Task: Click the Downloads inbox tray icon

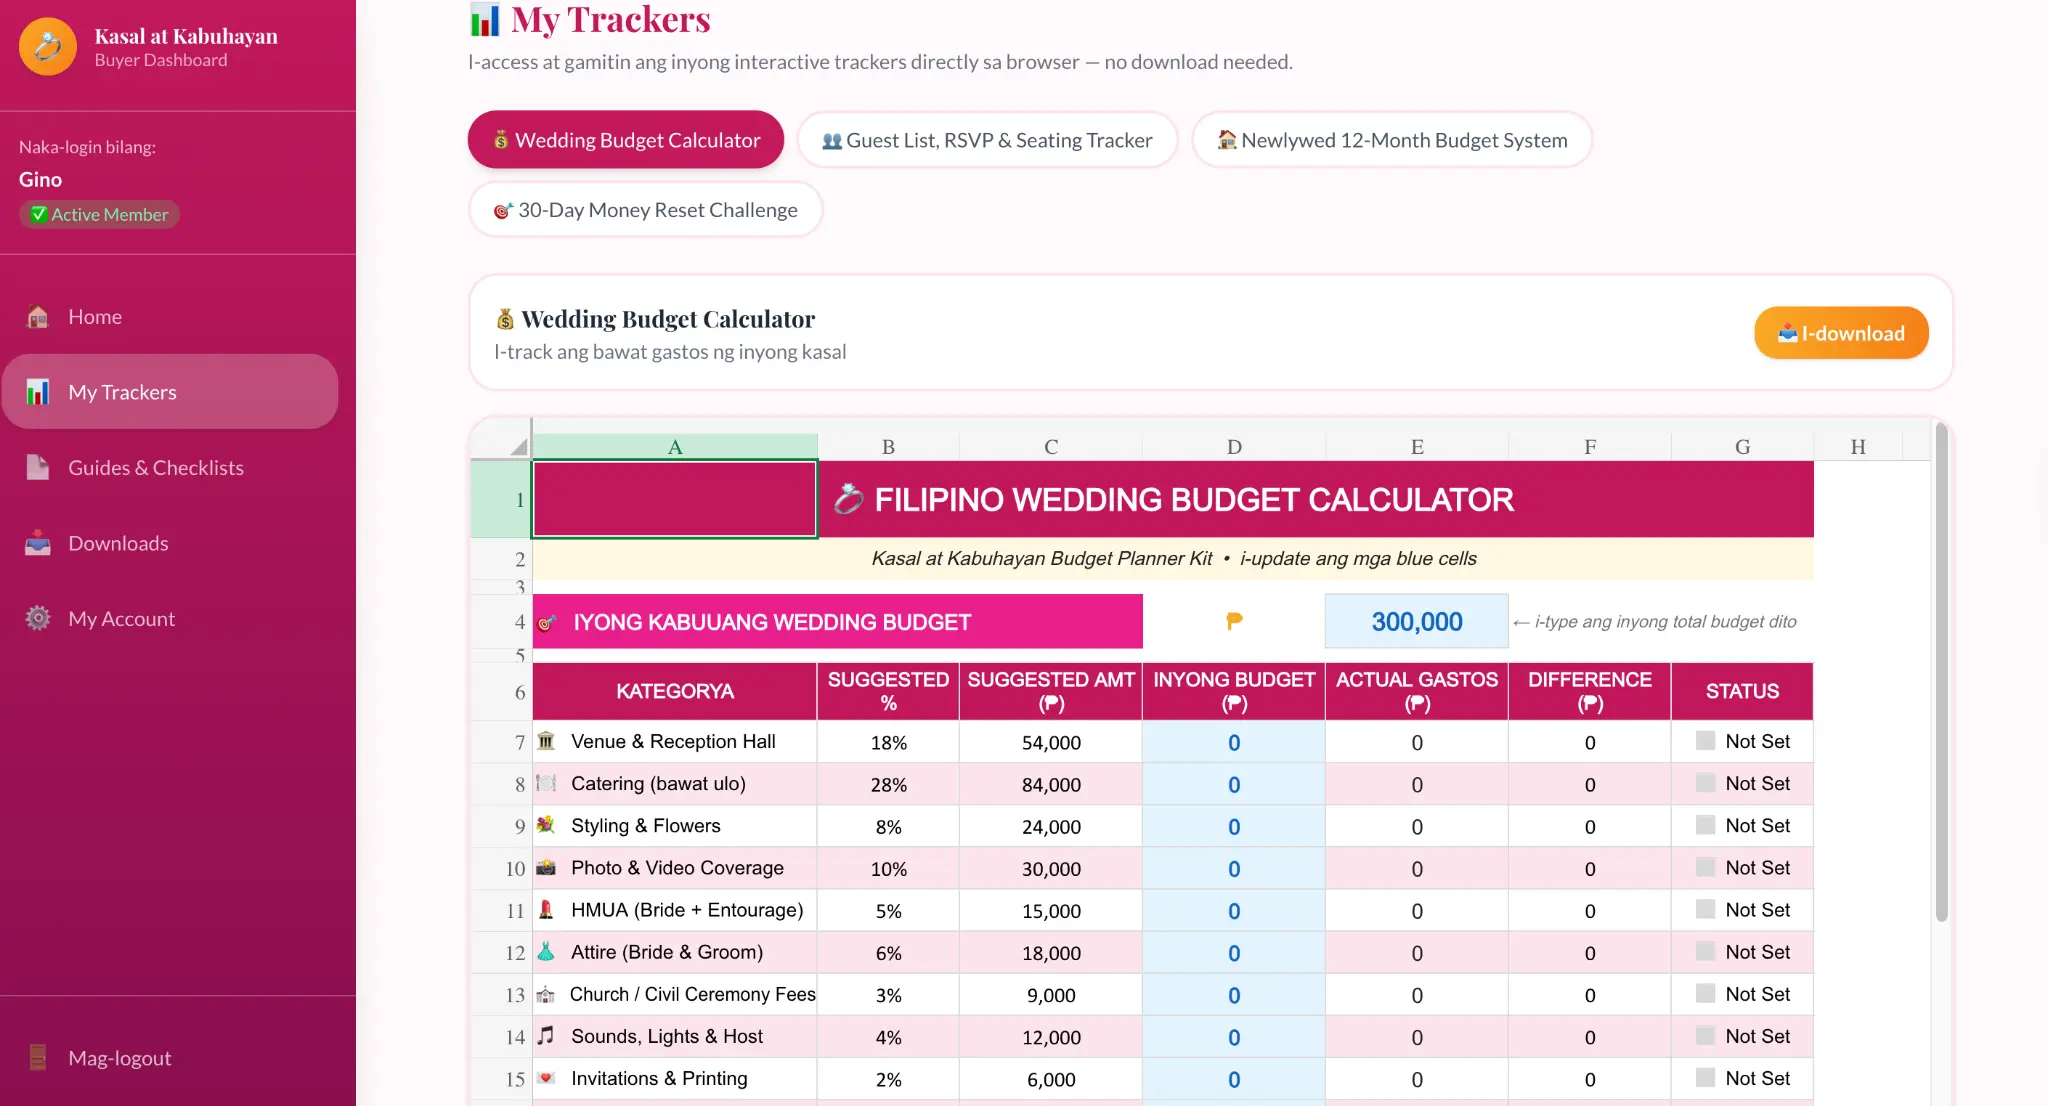Action: 38,543
